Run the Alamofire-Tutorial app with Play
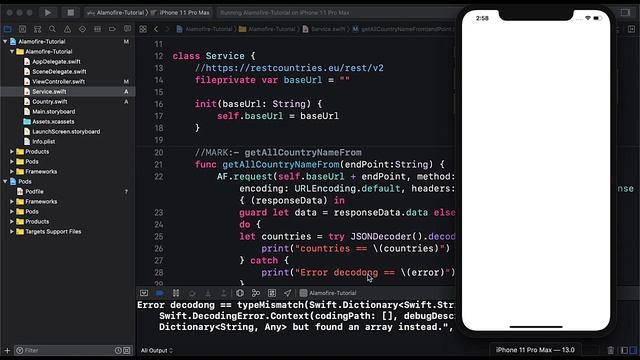 (48, 13)
